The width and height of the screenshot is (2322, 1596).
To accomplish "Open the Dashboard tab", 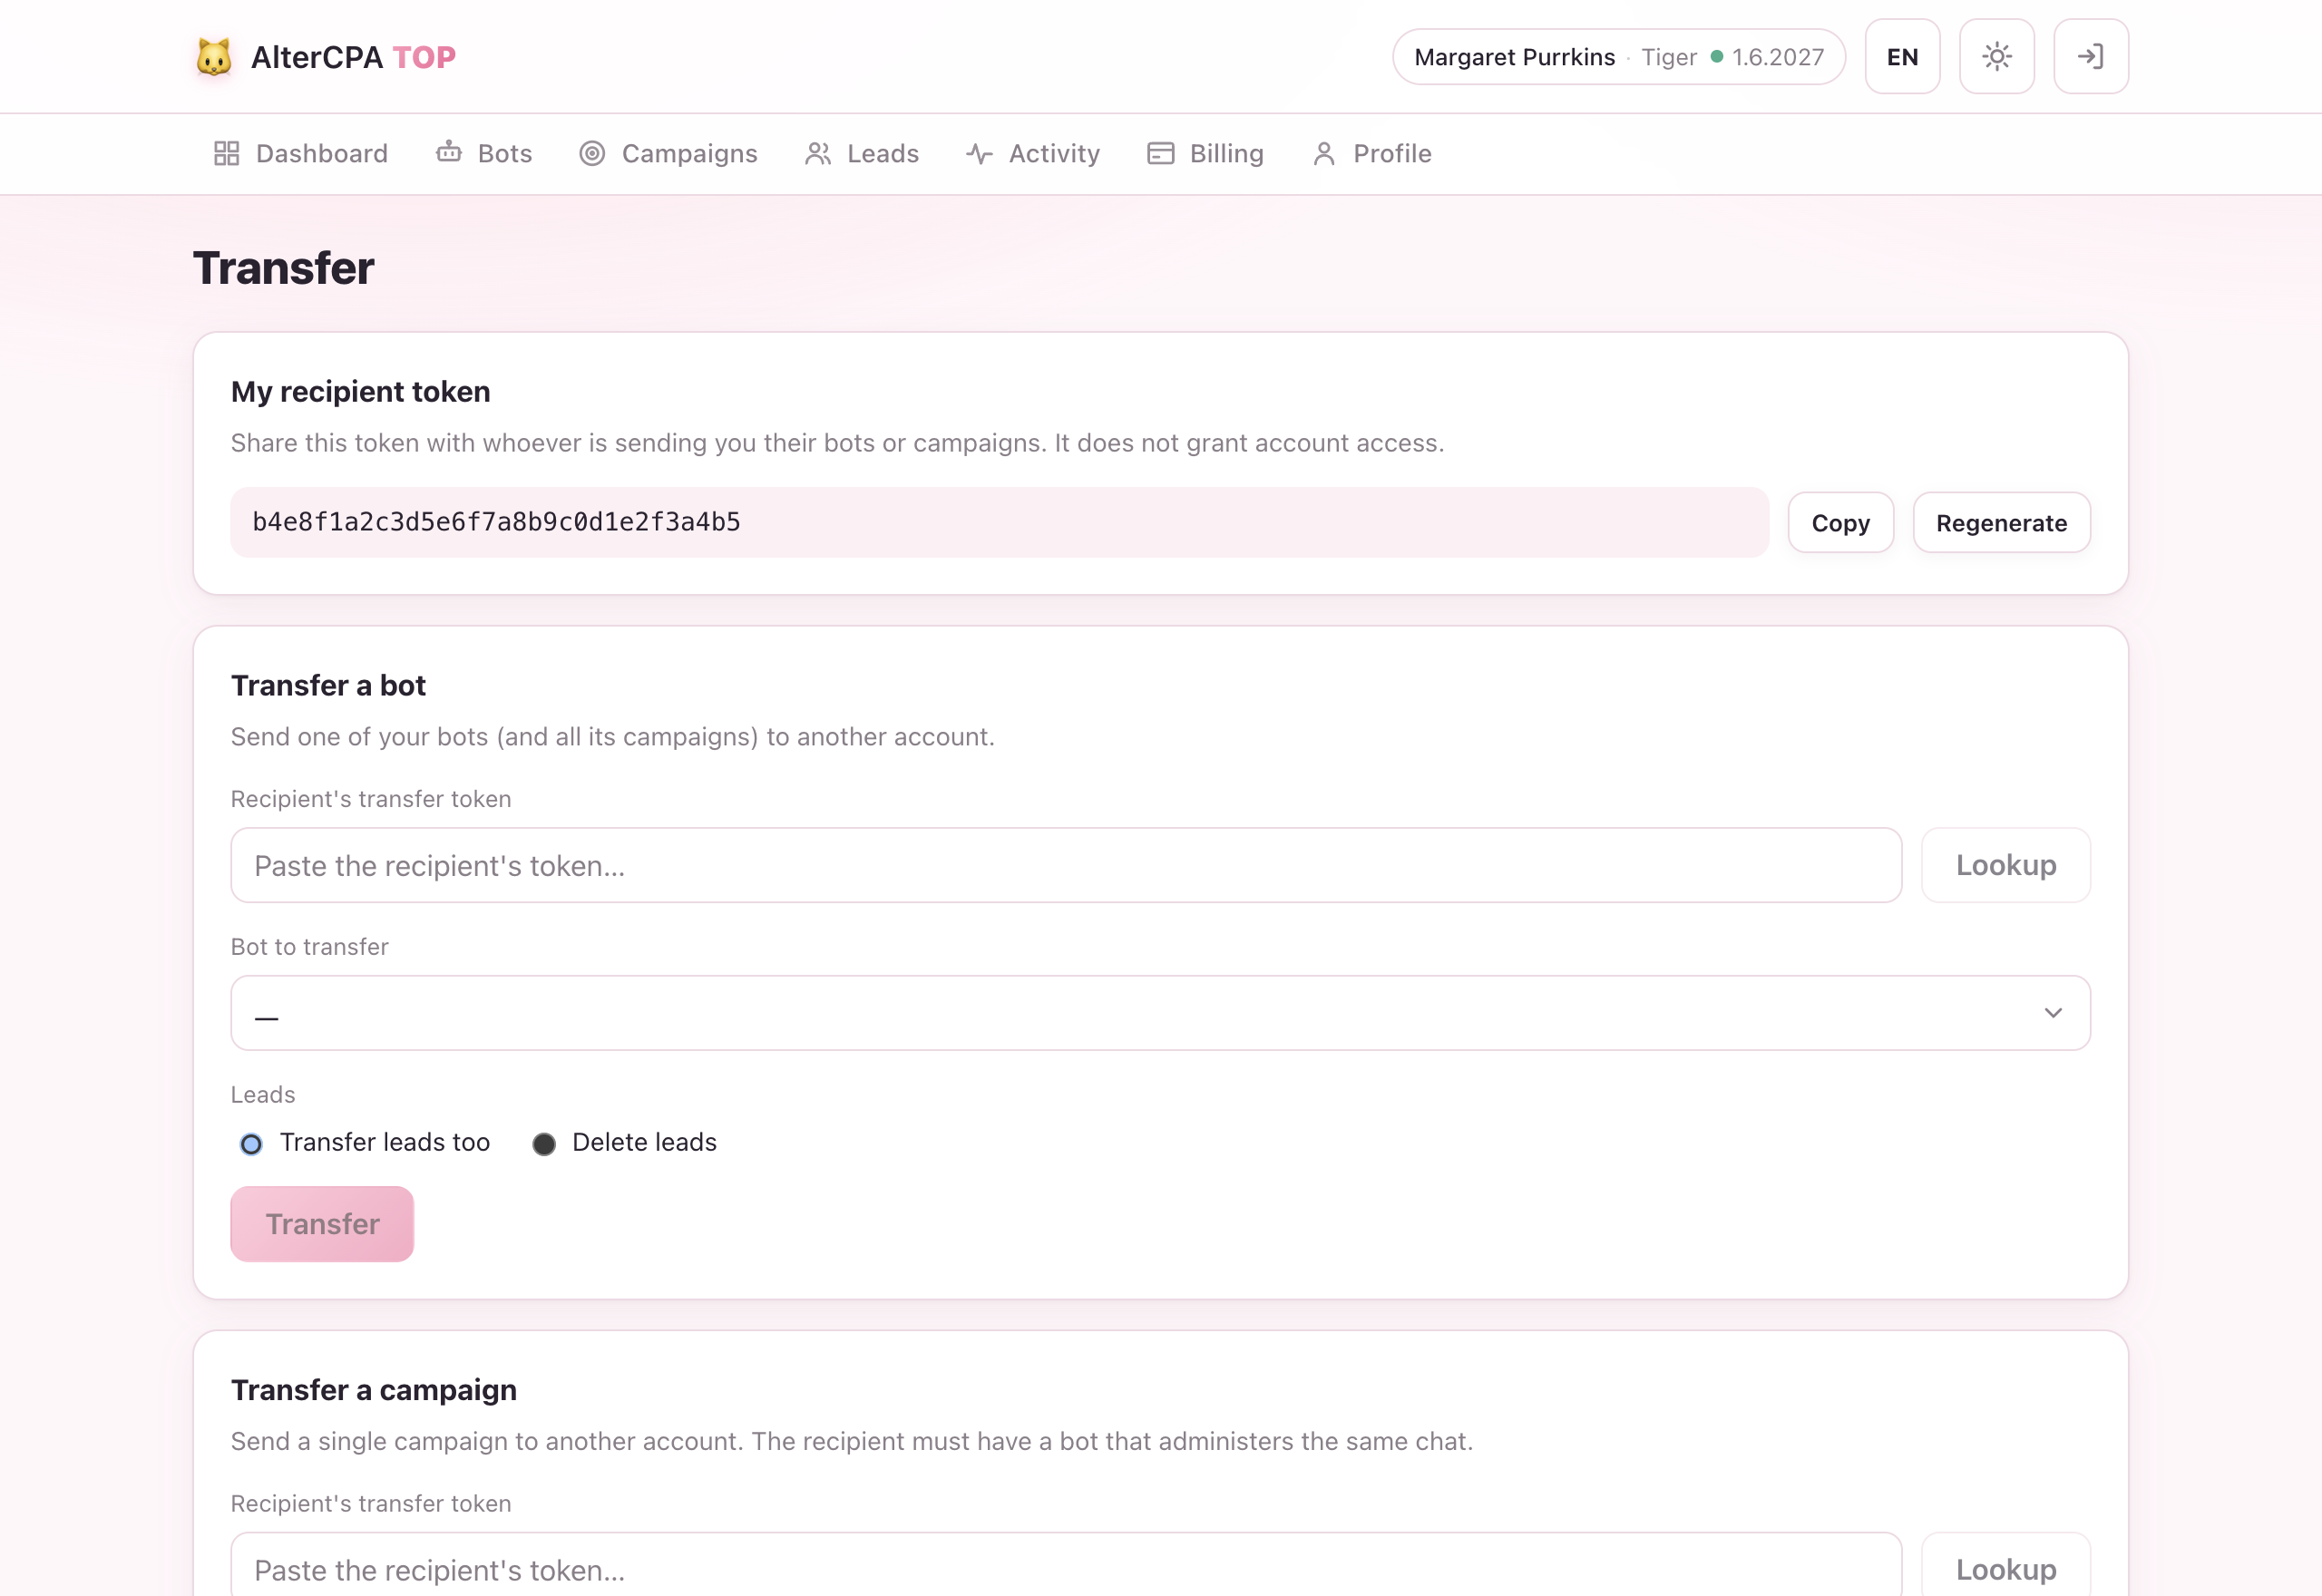I will (301, 153).
